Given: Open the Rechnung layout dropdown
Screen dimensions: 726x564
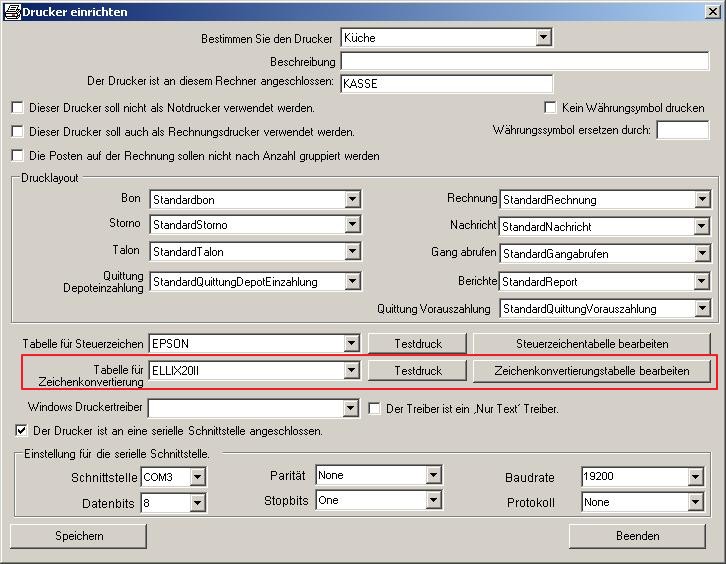Looking at the screenshot, I should pyautogui.click(x=702, y=200).
